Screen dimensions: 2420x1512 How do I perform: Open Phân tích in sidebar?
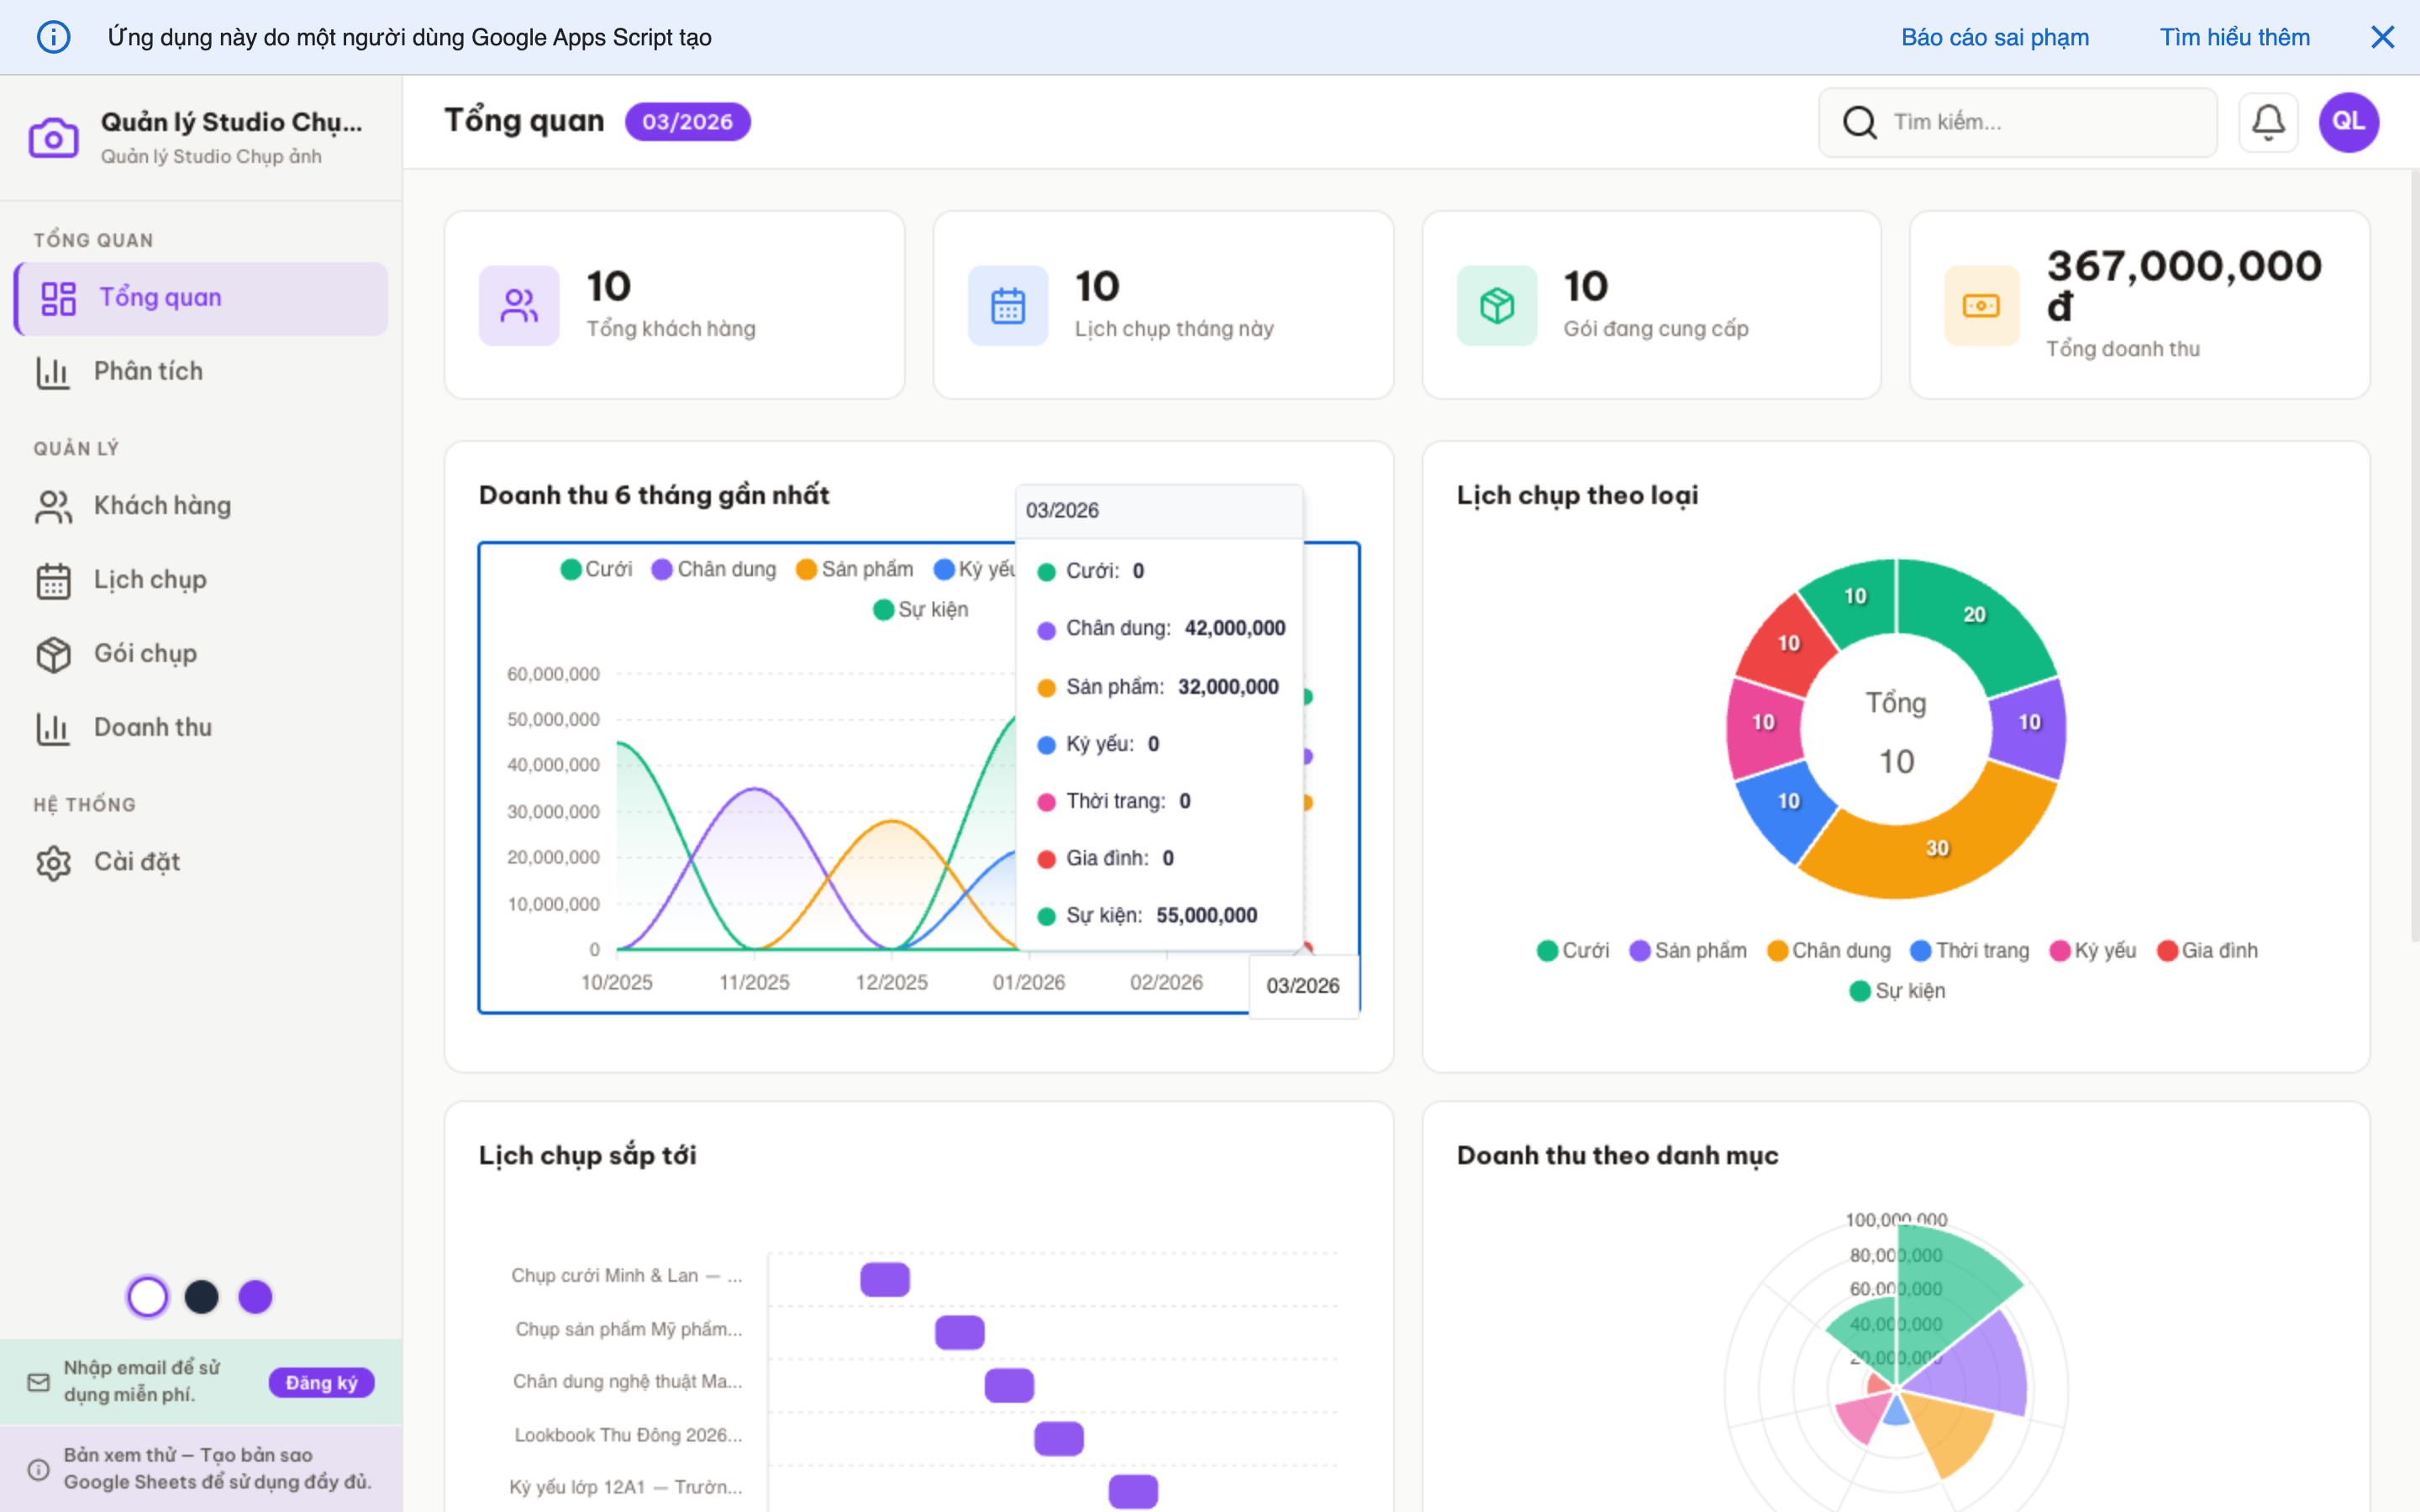148,371
